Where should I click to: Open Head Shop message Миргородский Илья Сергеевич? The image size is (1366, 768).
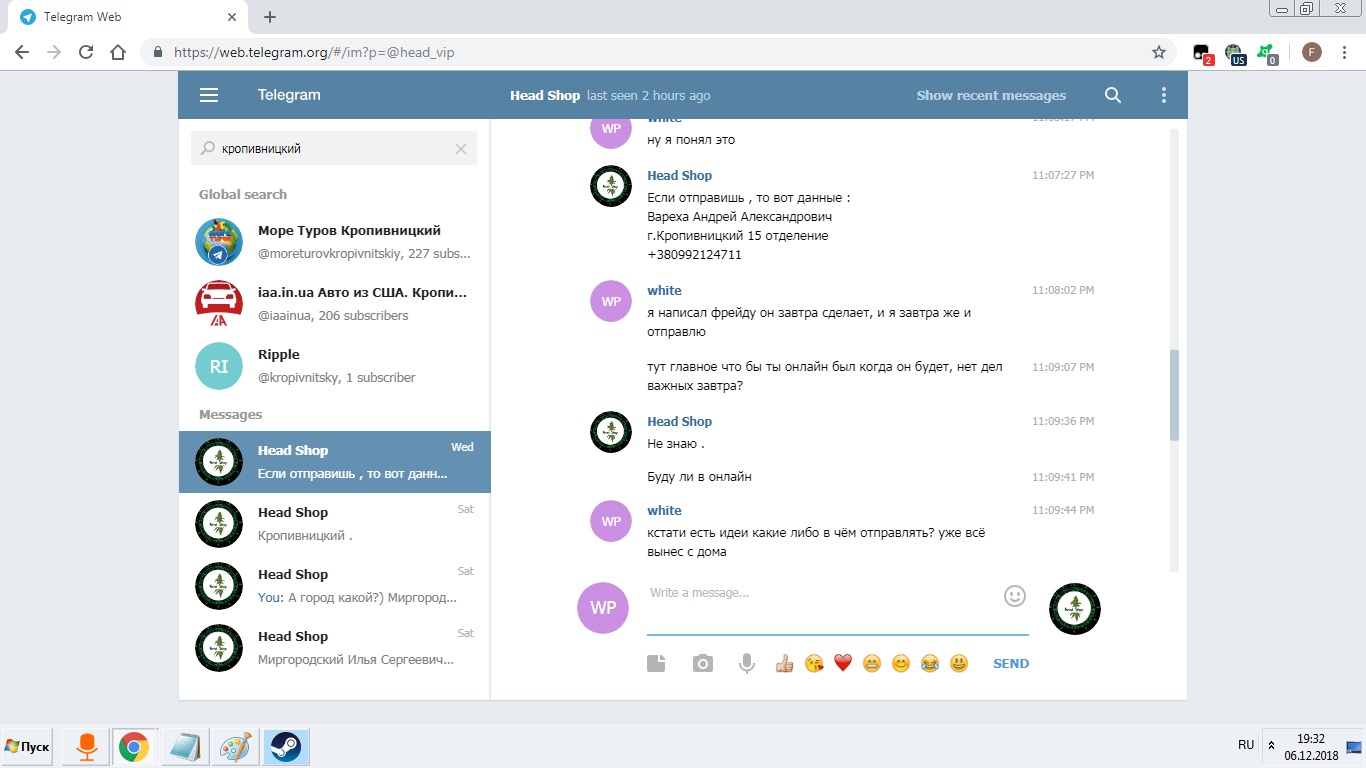coord(334,648)
